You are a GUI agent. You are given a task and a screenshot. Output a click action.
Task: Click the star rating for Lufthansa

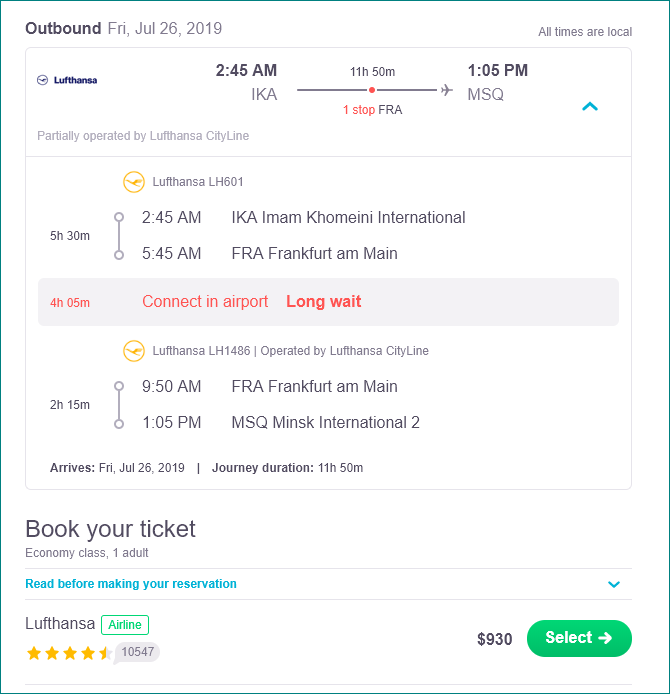[69, 653]
